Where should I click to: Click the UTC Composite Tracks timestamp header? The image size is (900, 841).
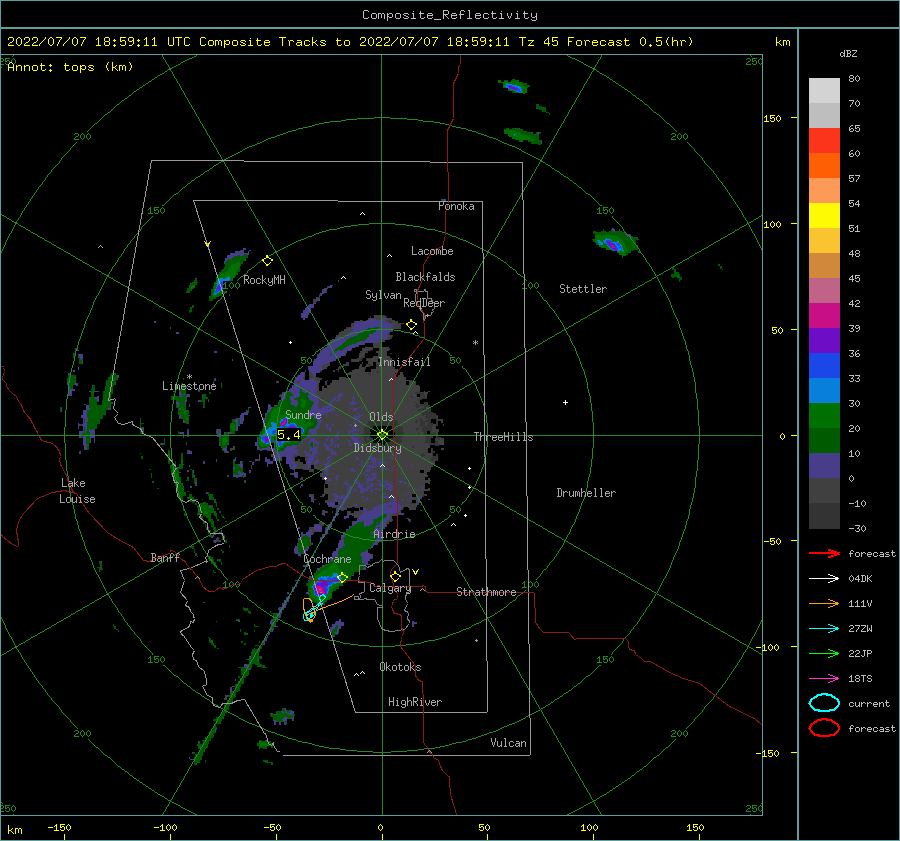350,42
